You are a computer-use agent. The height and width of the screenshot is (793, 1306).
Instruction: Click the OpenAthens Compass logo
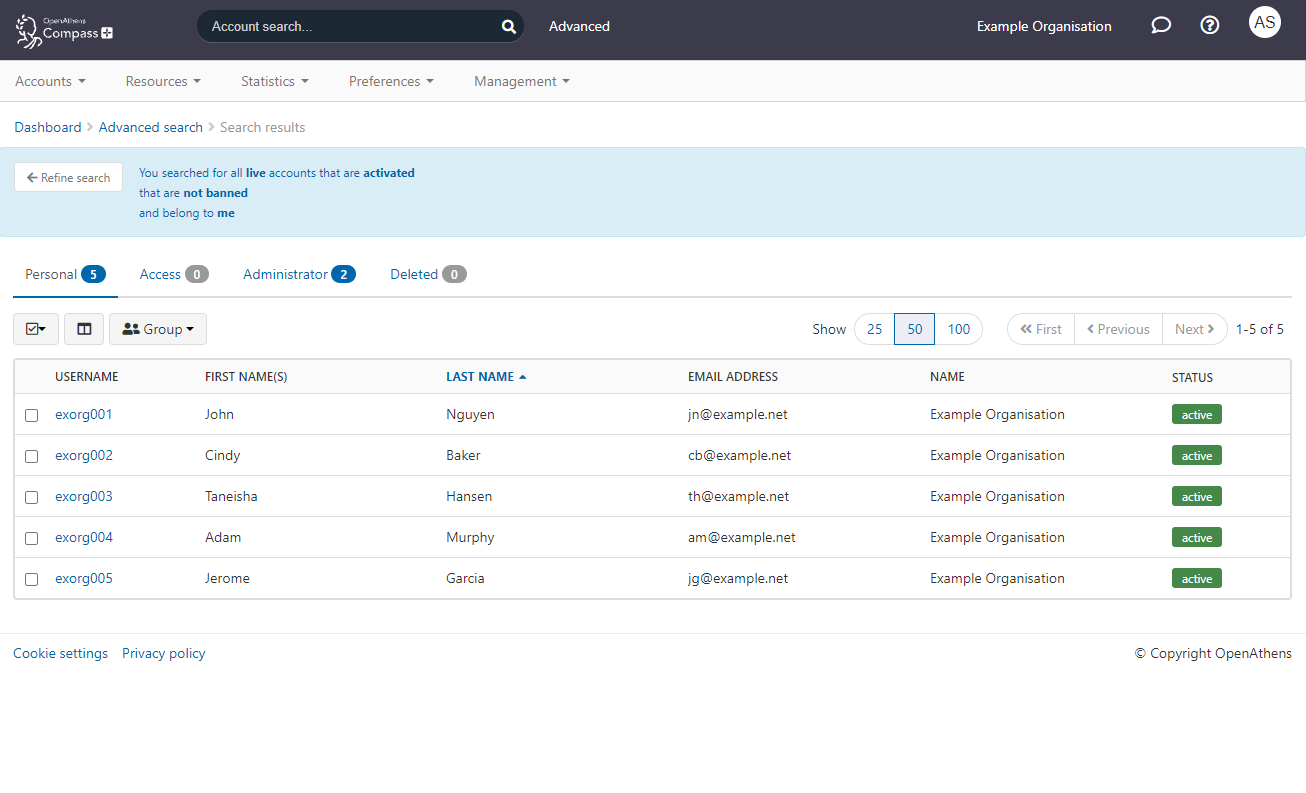pos(62,30)
